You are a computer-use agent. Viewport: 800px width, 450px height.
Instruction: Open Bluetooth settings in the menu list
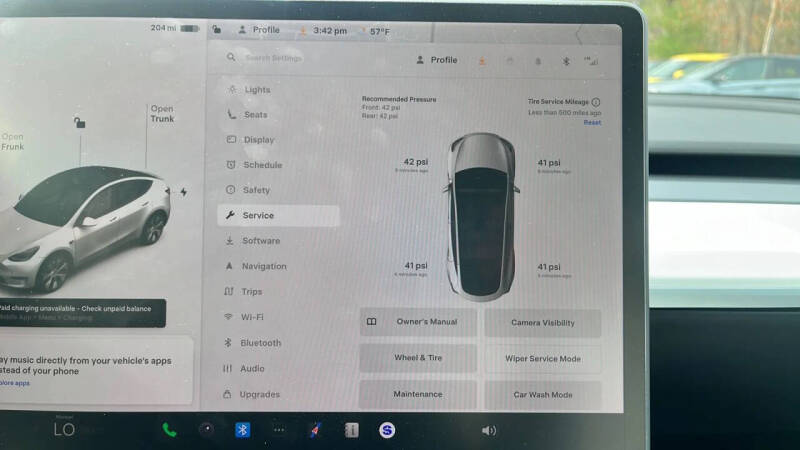260,343
